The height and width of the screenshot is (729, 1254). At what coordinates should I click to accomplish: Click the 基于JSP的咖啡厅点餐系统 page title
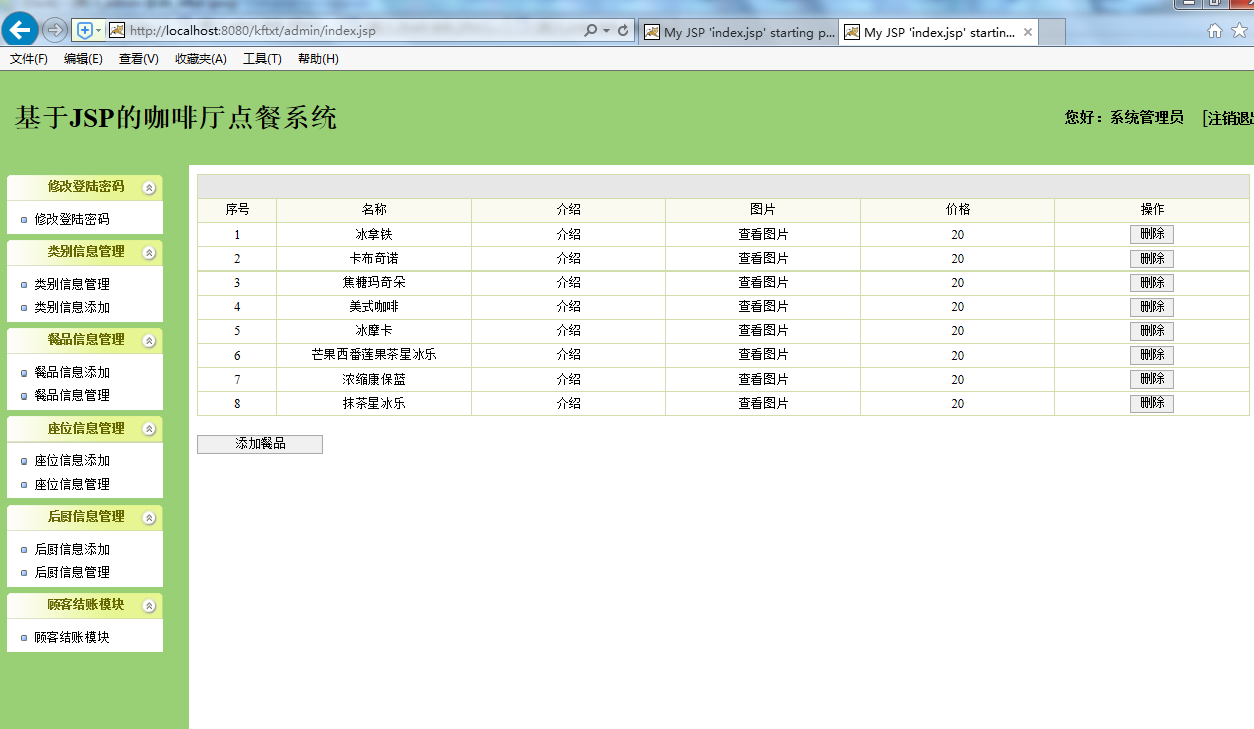tap(176, 118)
